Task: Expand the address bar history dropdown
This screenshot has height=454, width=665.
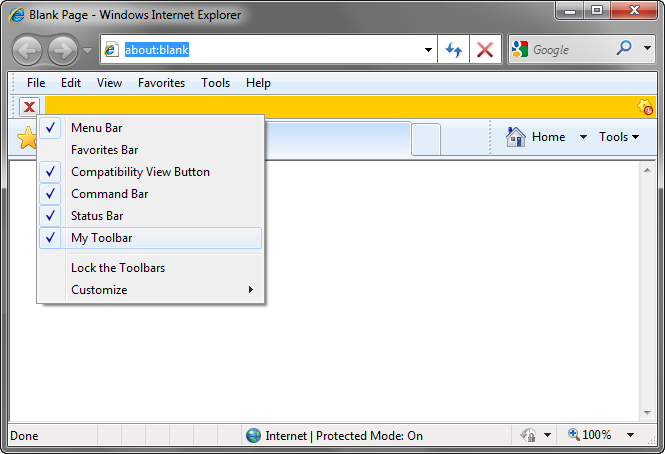Action: point(428,50)
